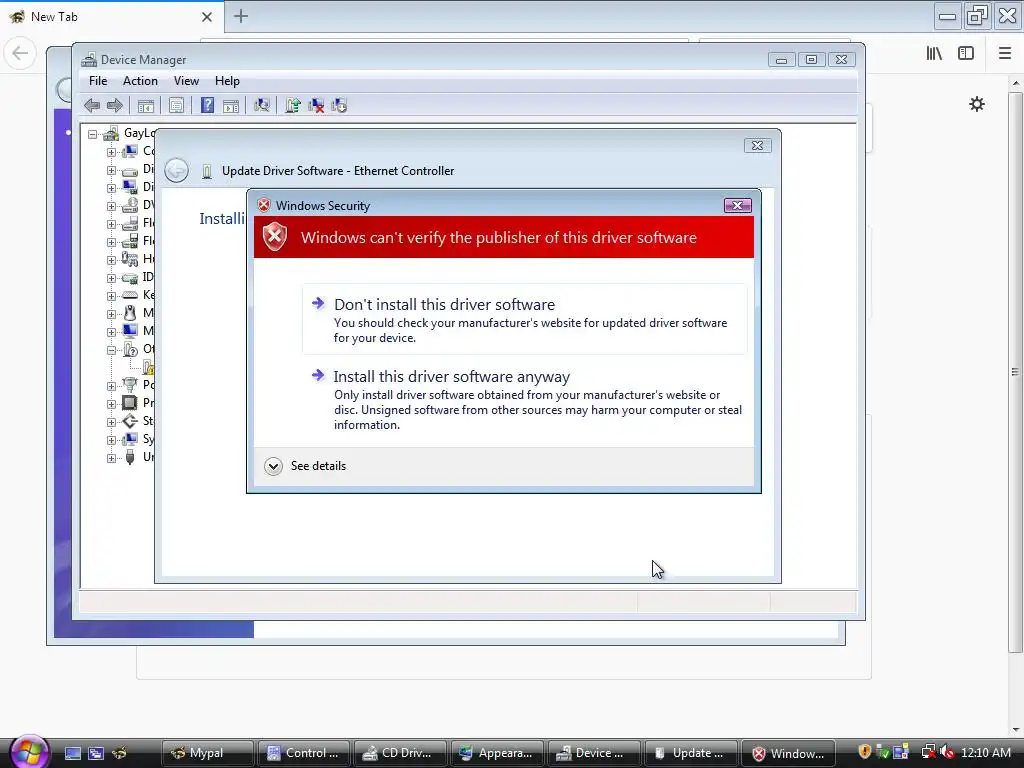1024x768 pixels.
Task: Click network disconnected tray icon
Action: (x=927, y=752)
